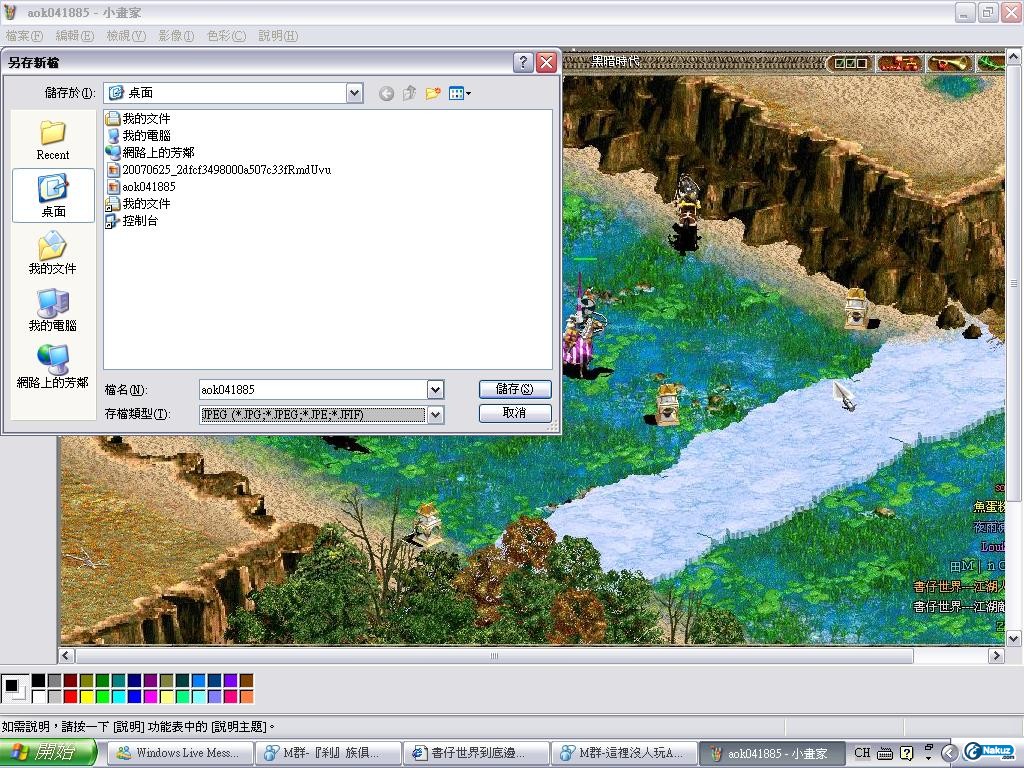The image size is (1024, 768).
Task: Select 控制台 shortcut in the file list
Action: [132, 221]
